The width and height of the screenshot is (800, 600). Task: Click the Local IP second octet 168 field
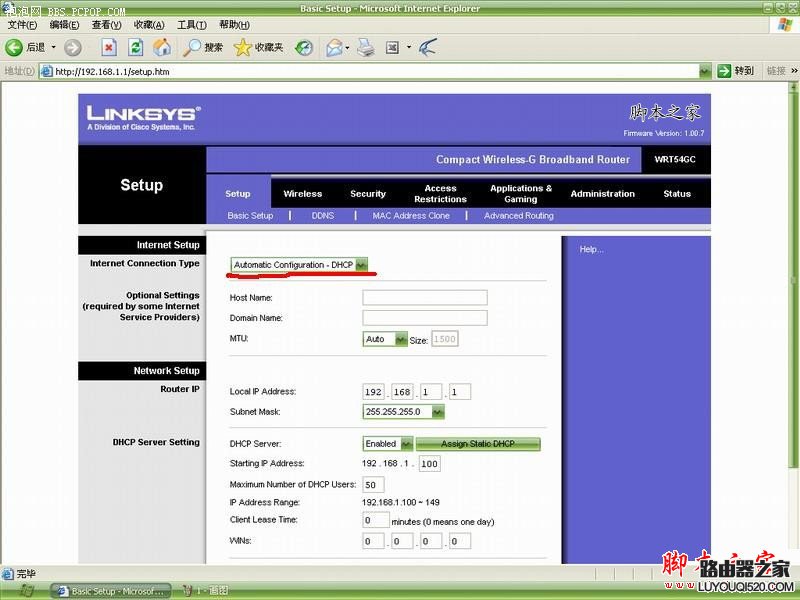tap(402, 392)
